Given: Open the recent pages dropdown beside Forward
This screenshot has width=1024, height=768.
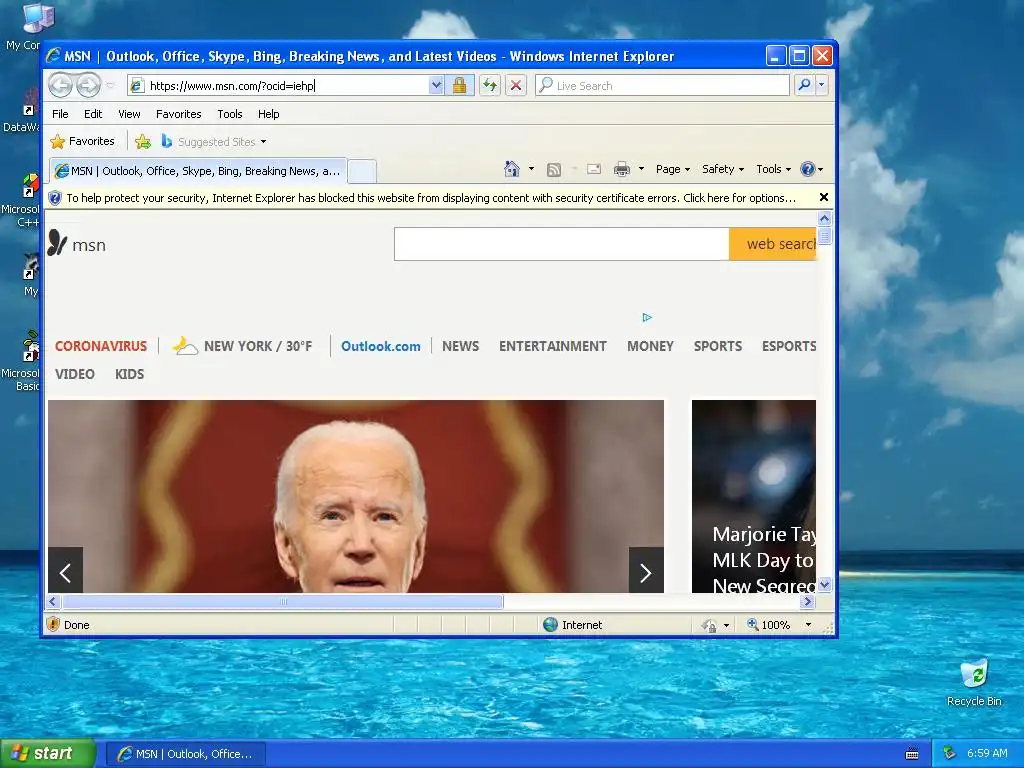Looking at the screenshot, I should tap(110, 86).
